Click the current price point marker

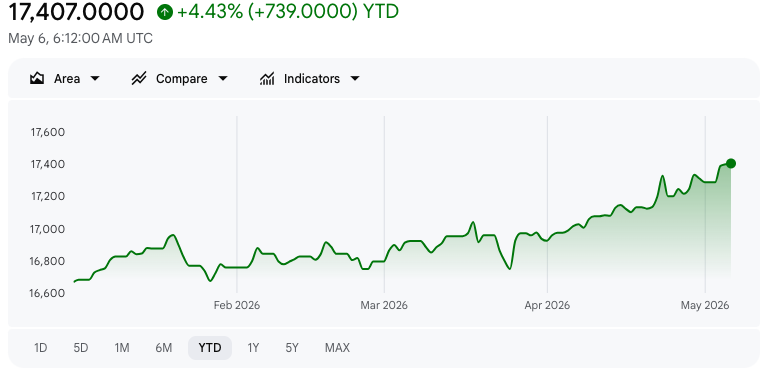[730, 163]
